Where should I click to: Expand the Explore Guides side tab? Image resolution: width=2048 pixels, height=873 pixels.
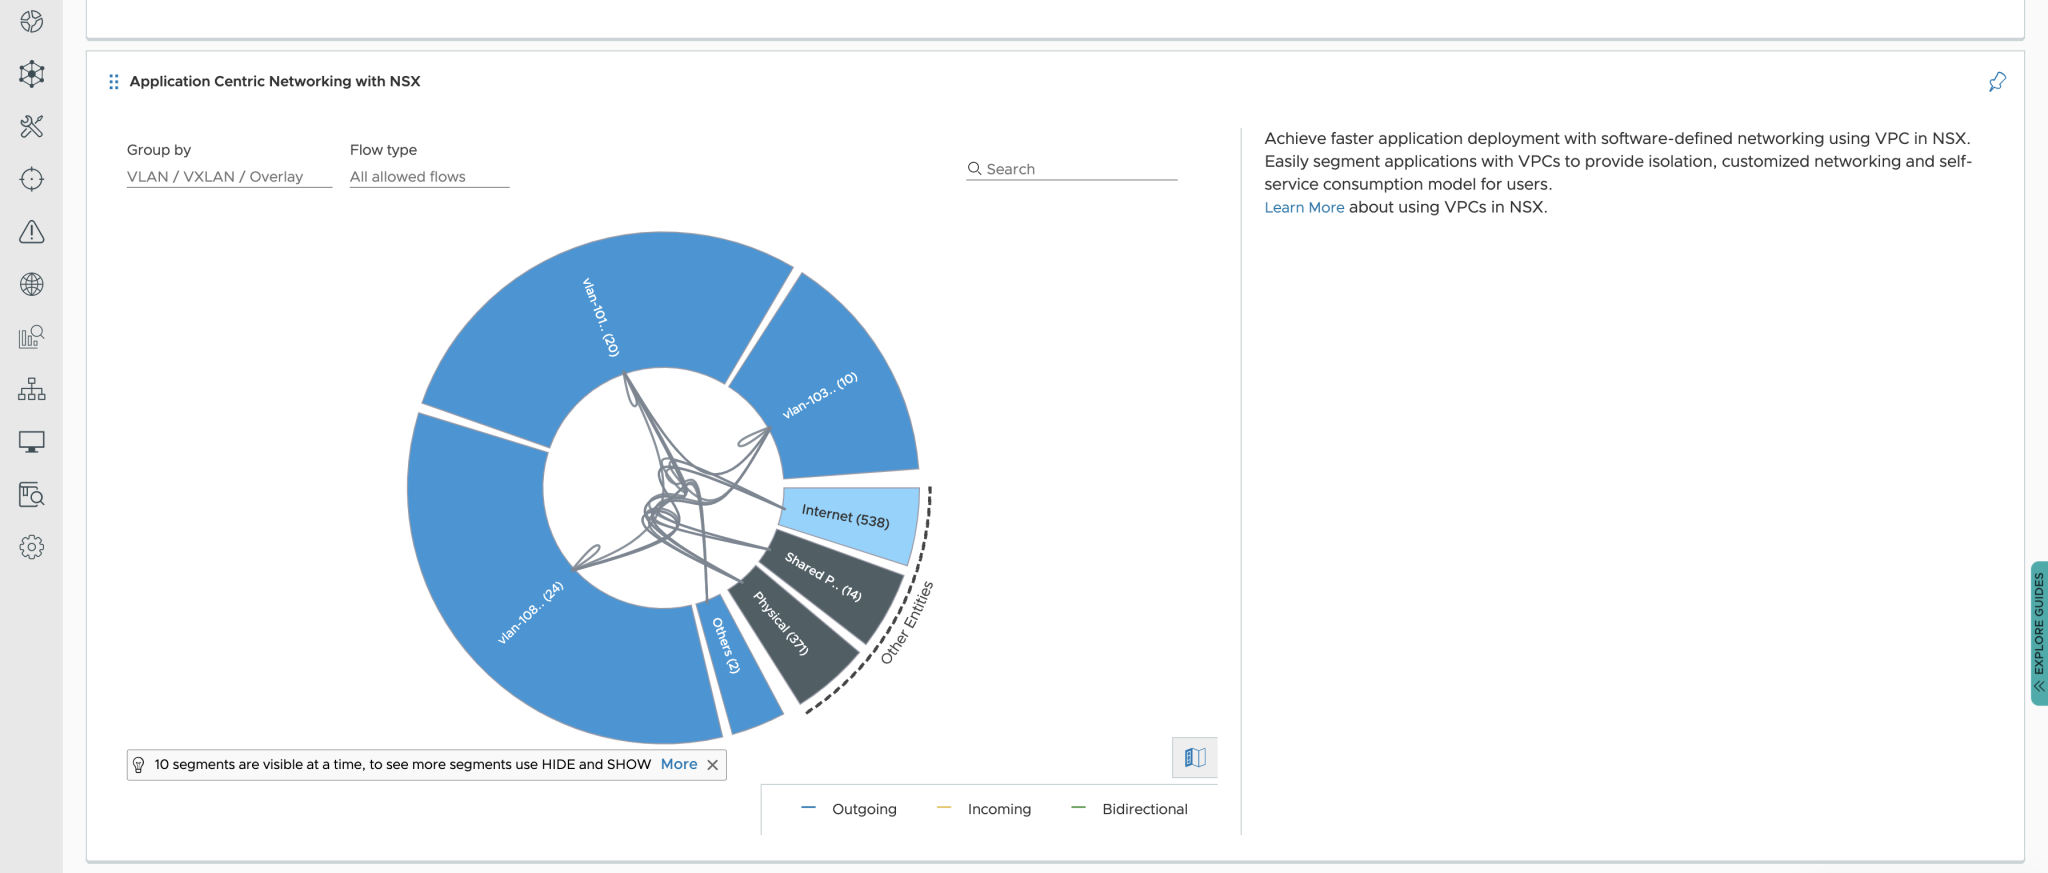pos(2039,633)
